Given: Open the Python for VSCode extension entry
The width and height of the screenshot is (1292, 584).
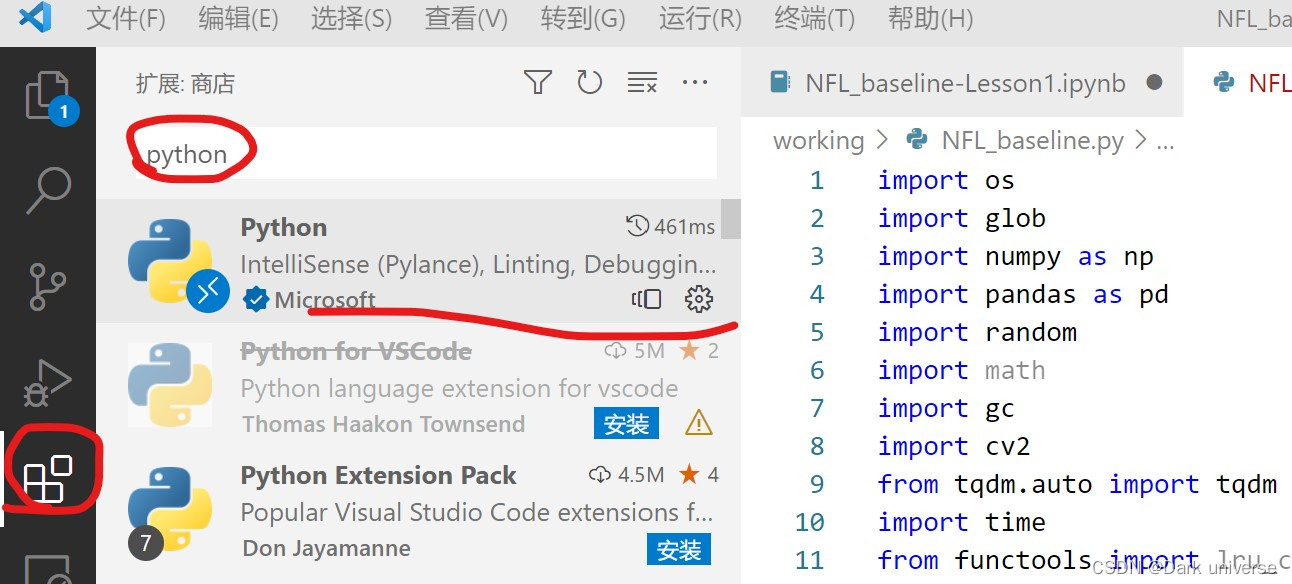Looking at the screenshot, I should [x=418, y=386].
